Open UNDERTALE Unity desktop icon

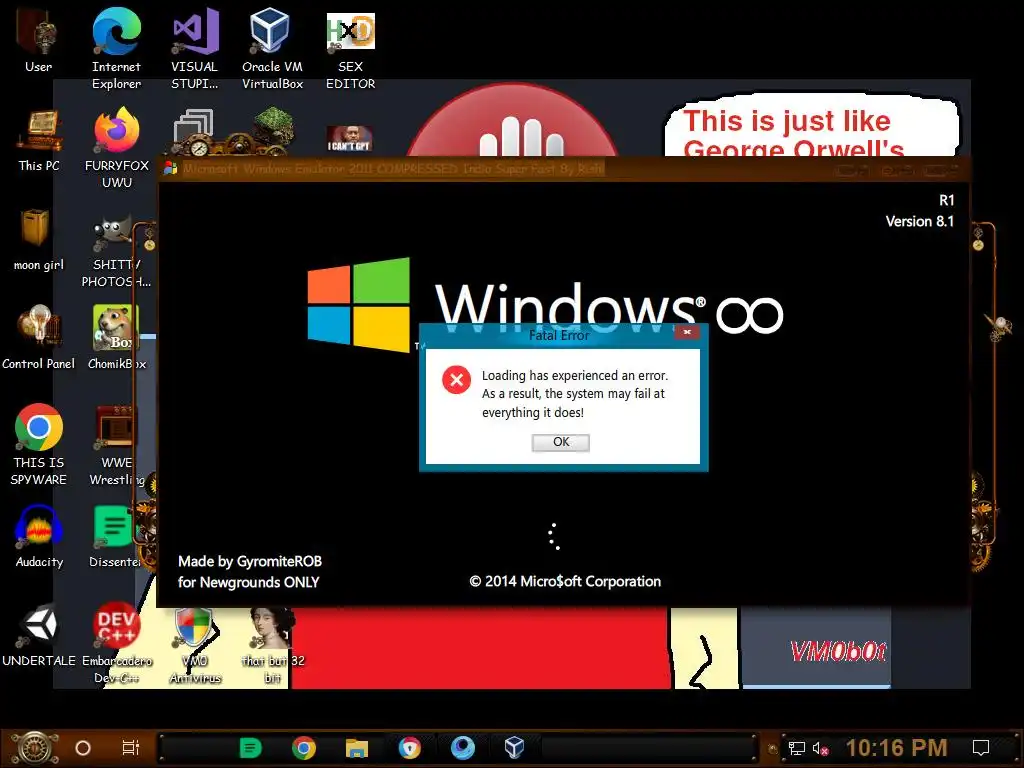pyautogui.click(x=39, y=635)
